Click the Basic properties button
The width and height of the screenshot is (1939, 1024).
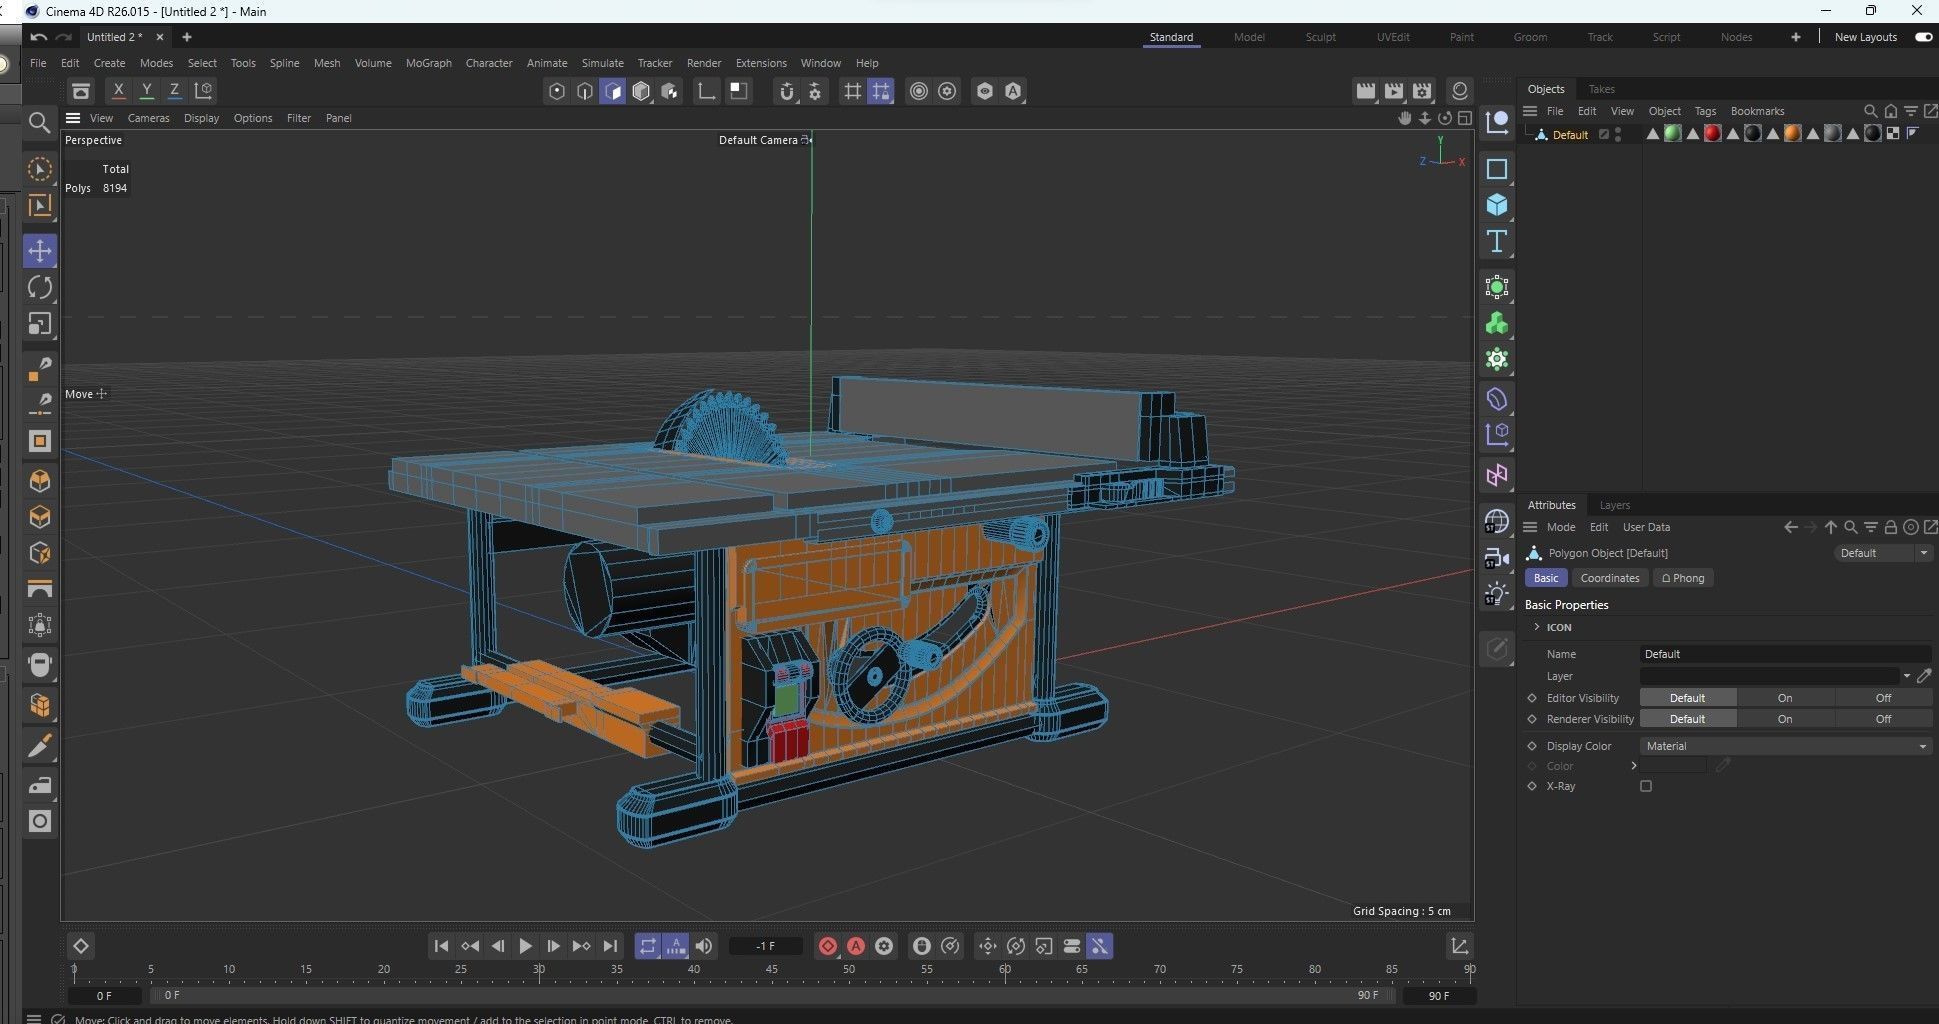(x=1546, y=578)
